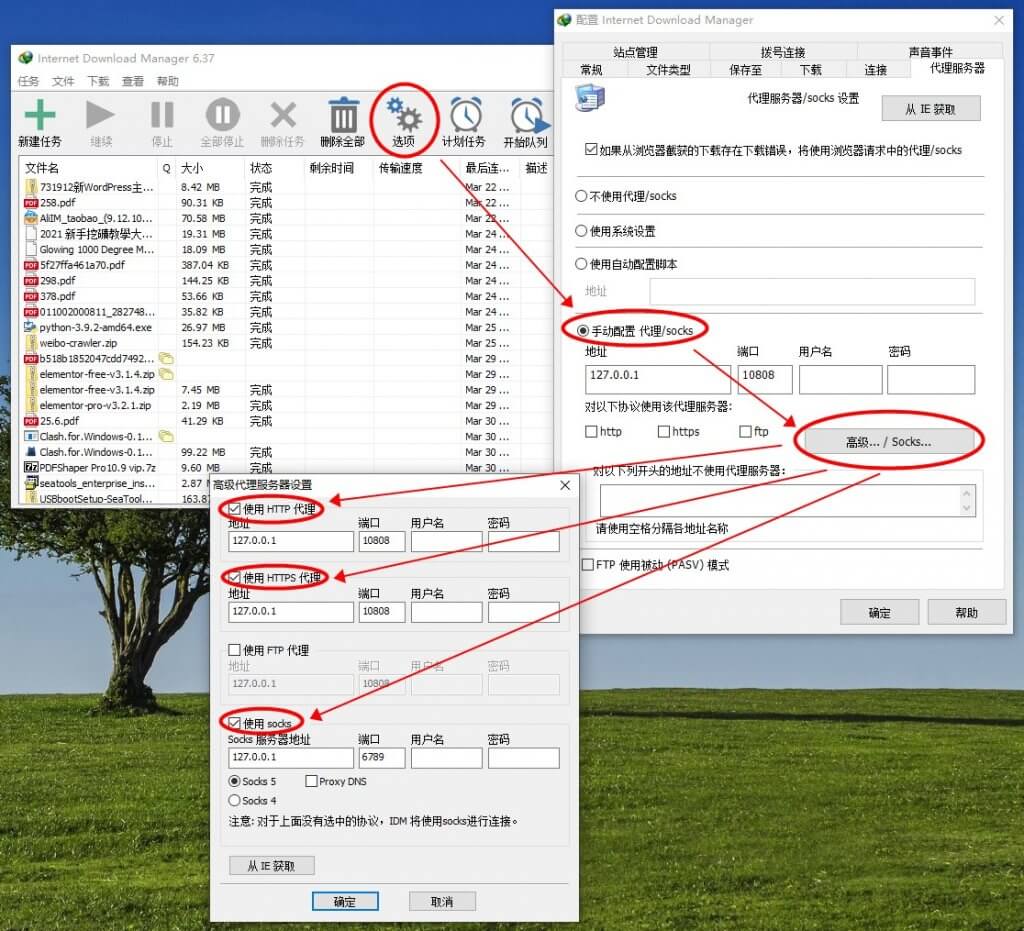Click the HTTP proxy port field
The height and width of the screenshot is (931, 1024).
pos(382,541)
